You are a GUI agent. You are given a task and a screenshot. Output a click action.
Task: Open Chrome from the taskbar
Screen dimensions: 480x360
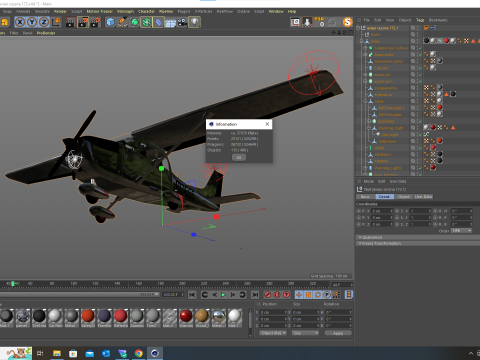pos(139,353)
